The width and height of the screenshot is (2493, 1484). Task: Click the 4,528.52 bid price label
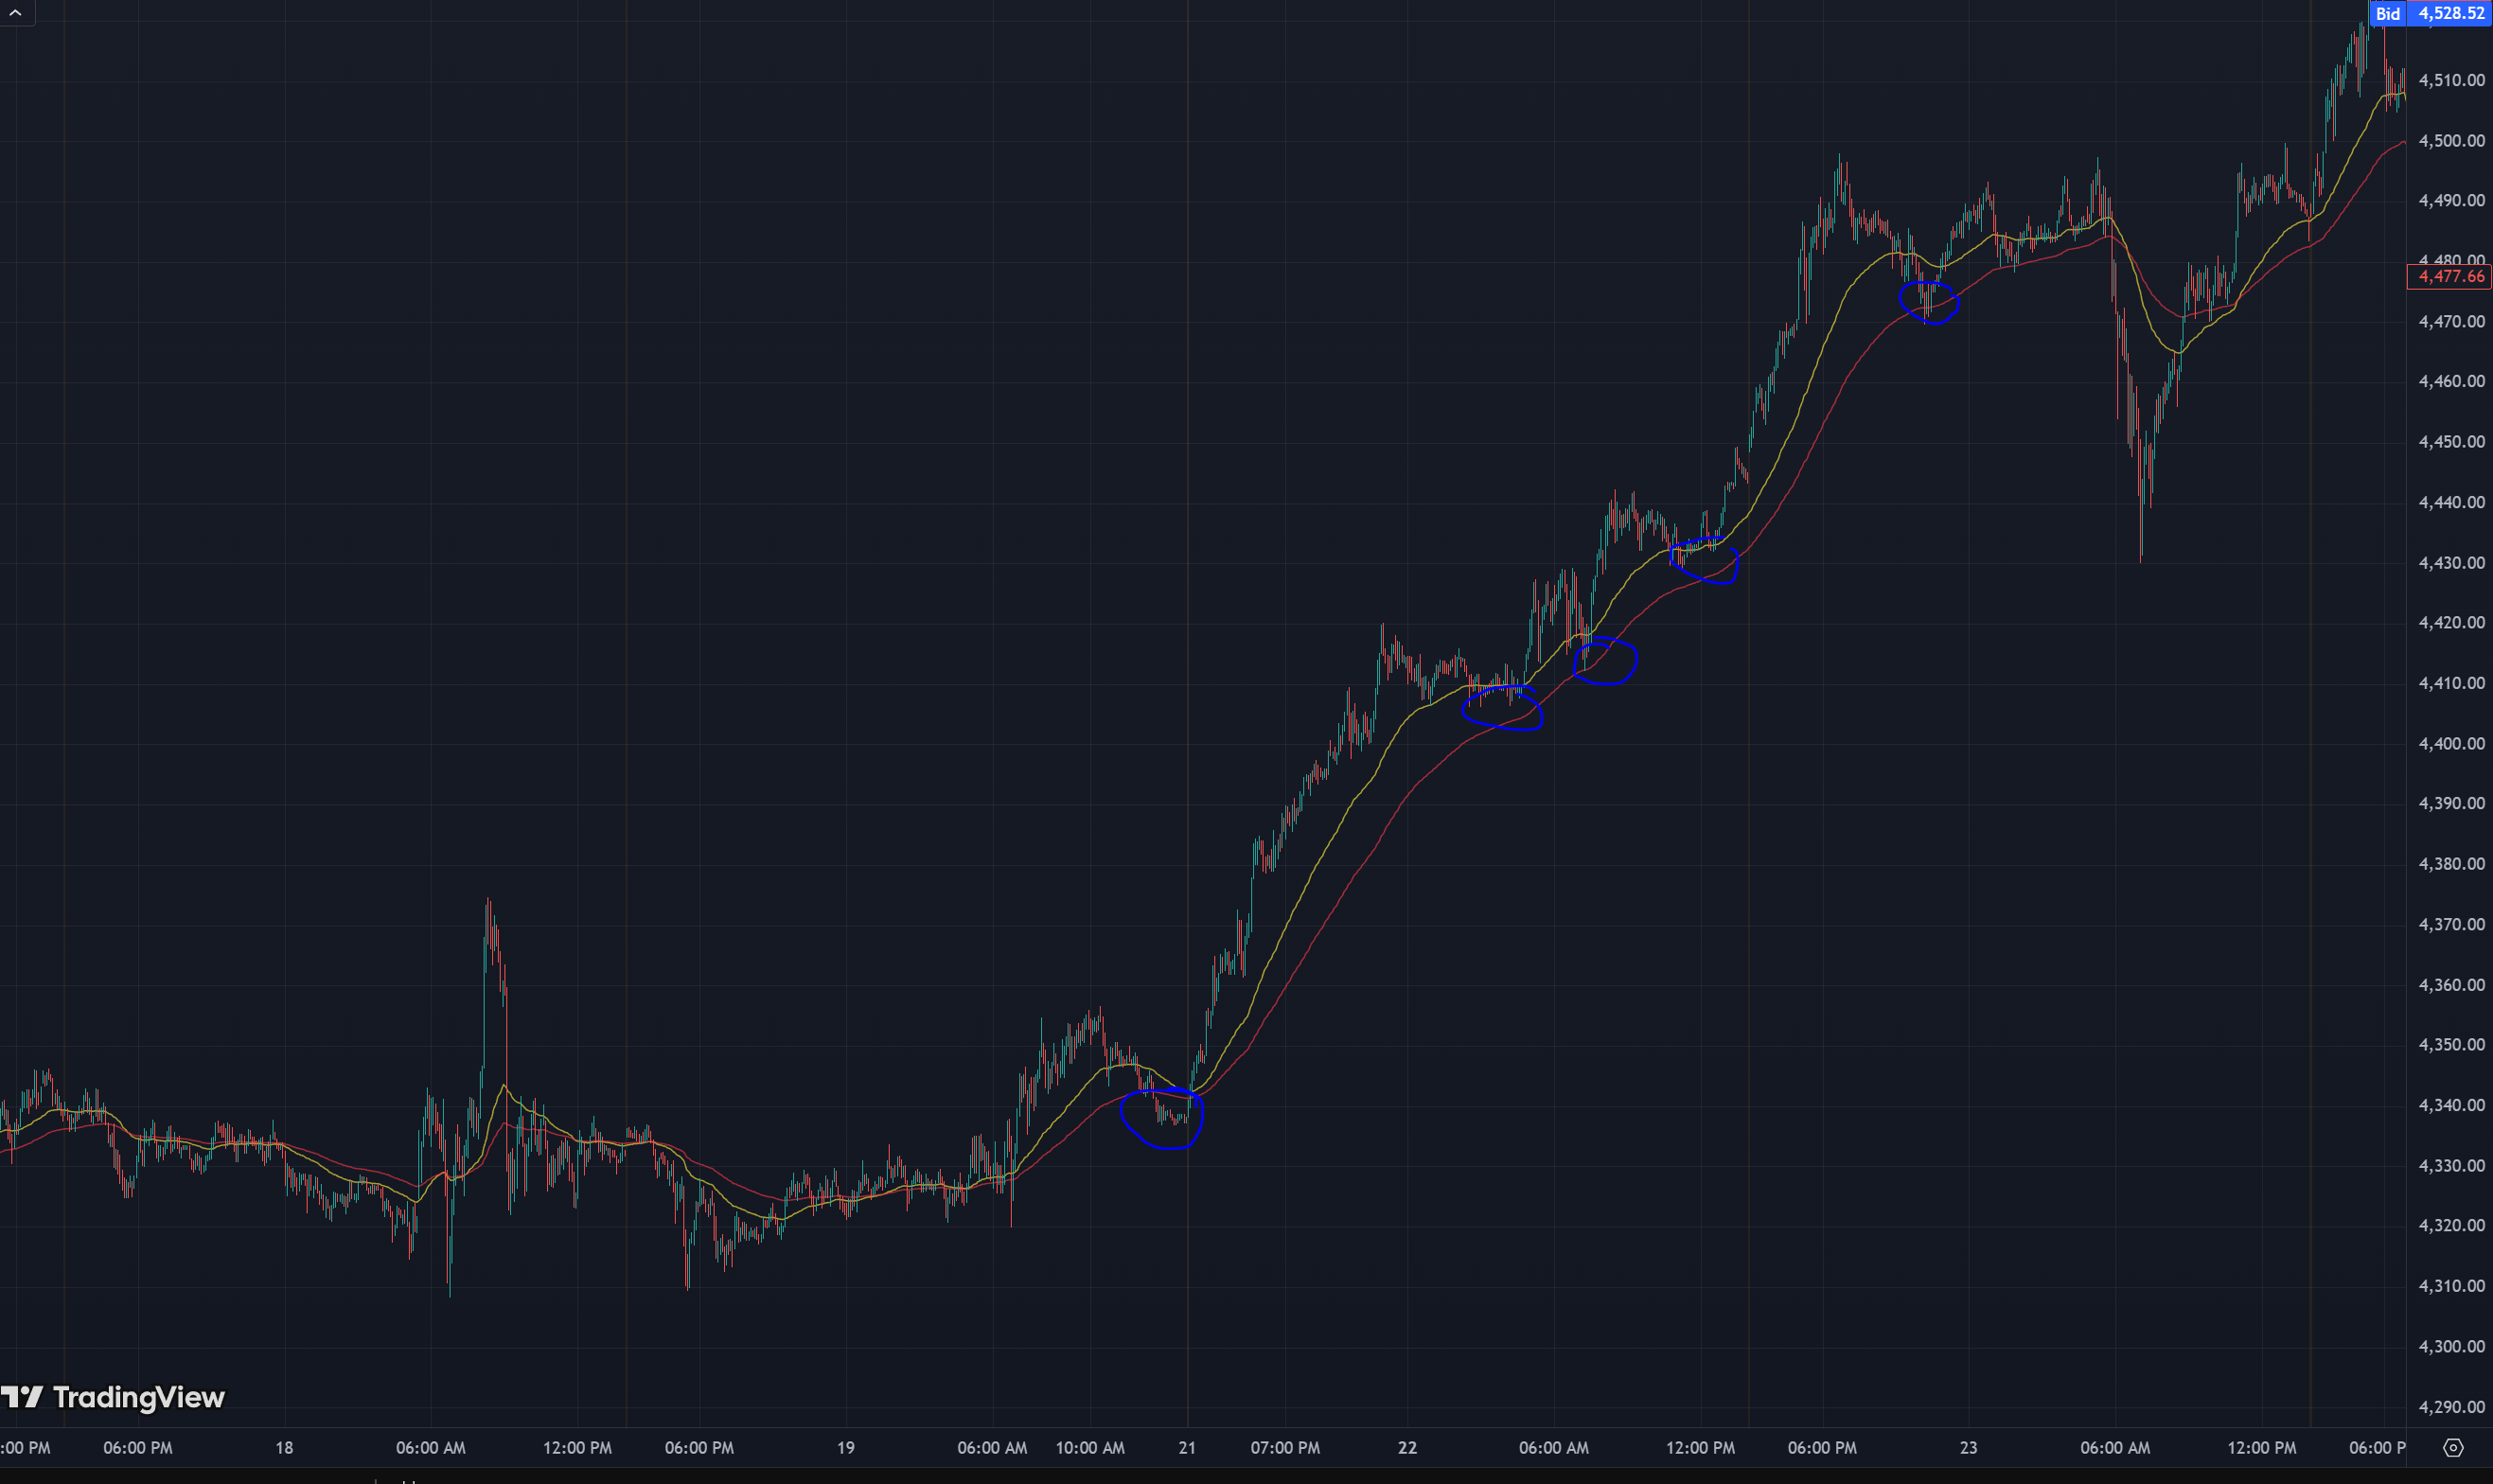tap(2451, 13)
